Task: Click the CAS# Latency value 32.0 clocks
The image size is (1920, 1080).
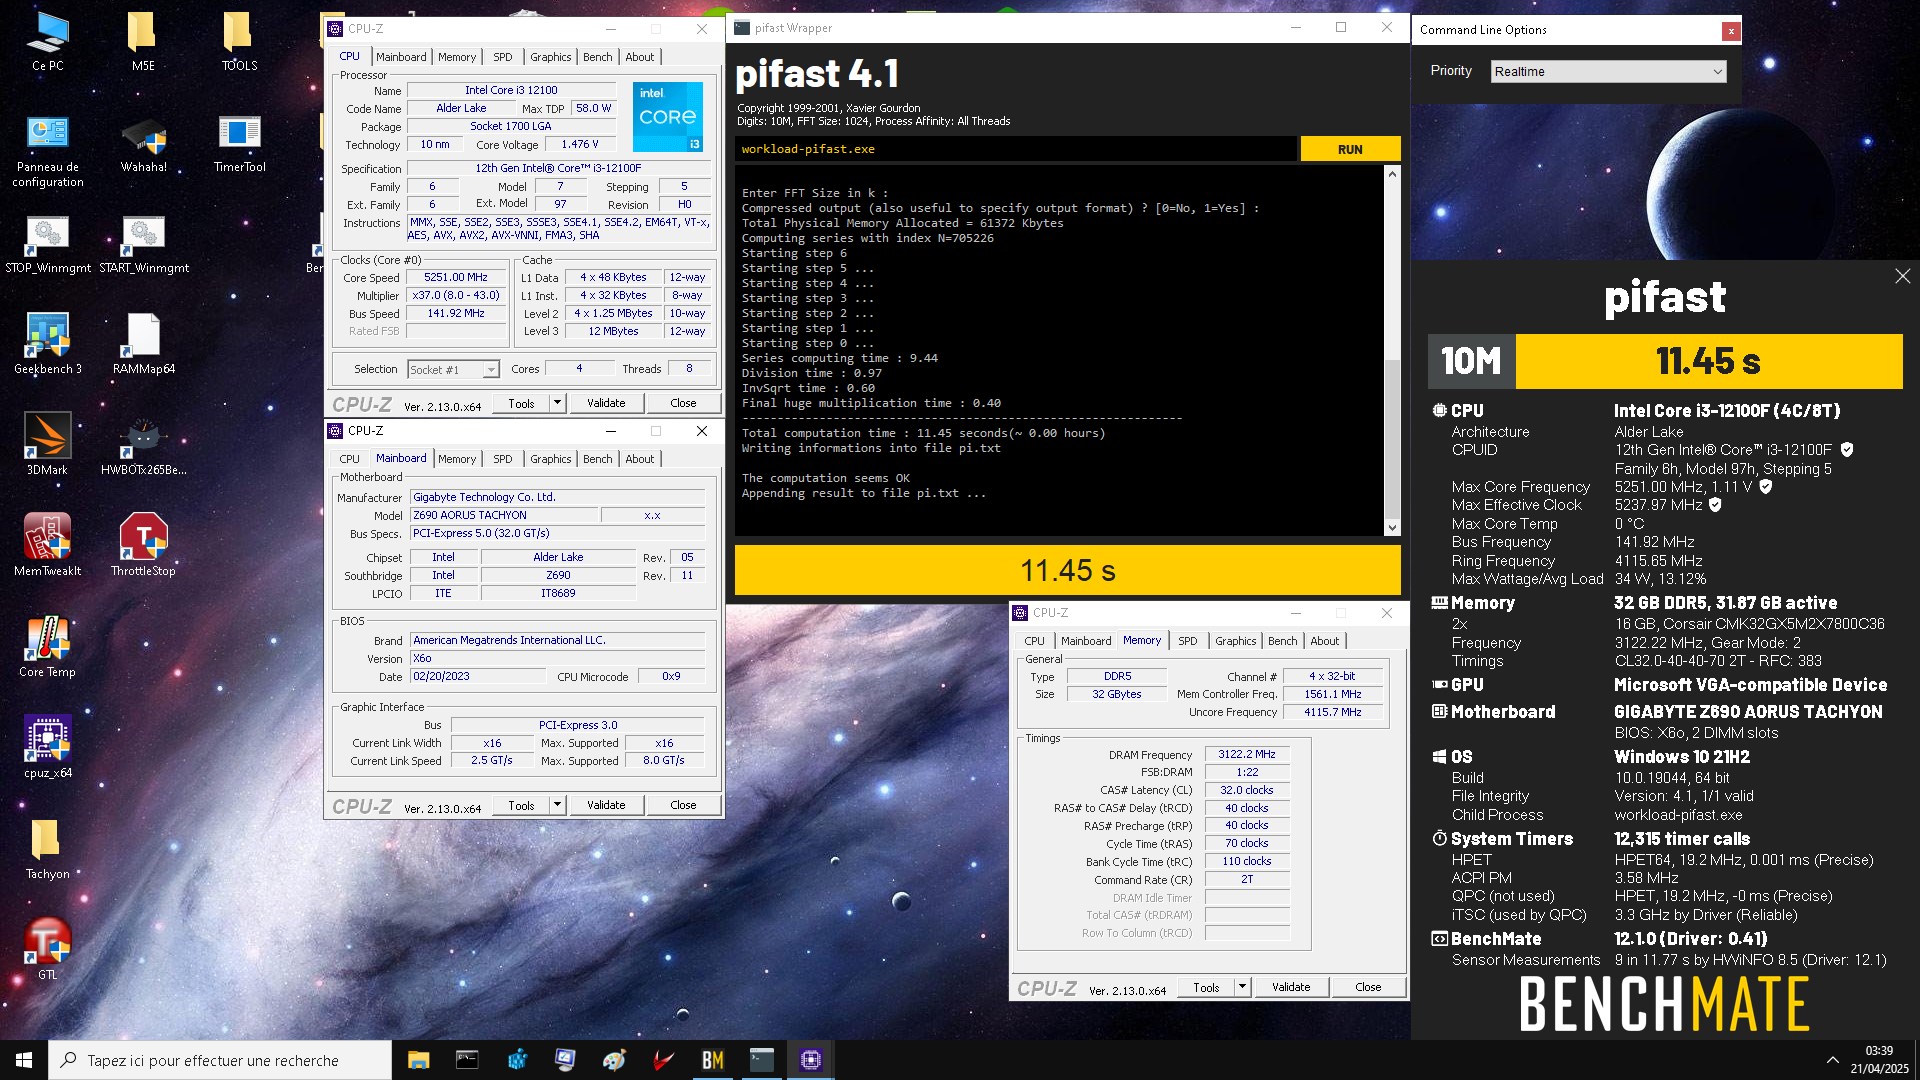Action: [1247, 790]
